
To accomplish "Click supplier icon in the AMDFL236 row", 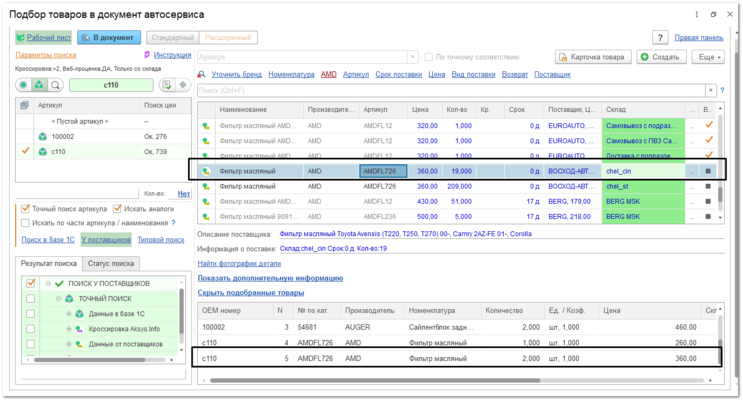I will pyautogui.click(x=206, y=217).
